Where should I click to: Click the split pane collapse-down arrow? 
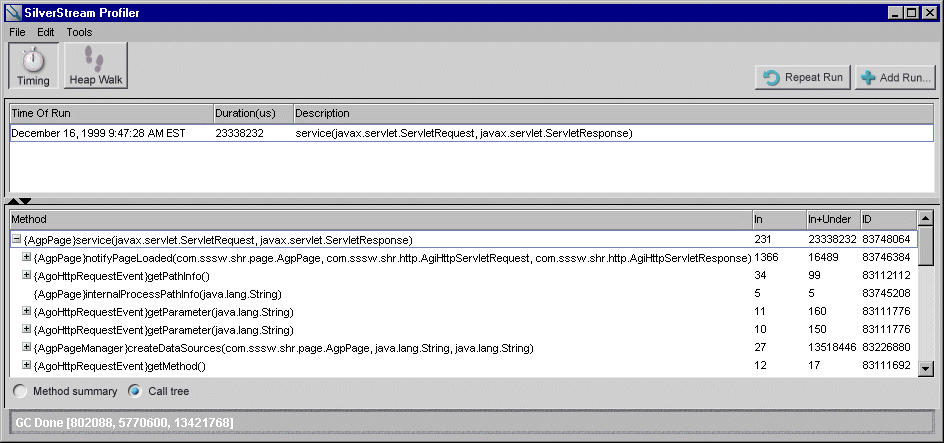pyautogui.click(x=25, y=201)
